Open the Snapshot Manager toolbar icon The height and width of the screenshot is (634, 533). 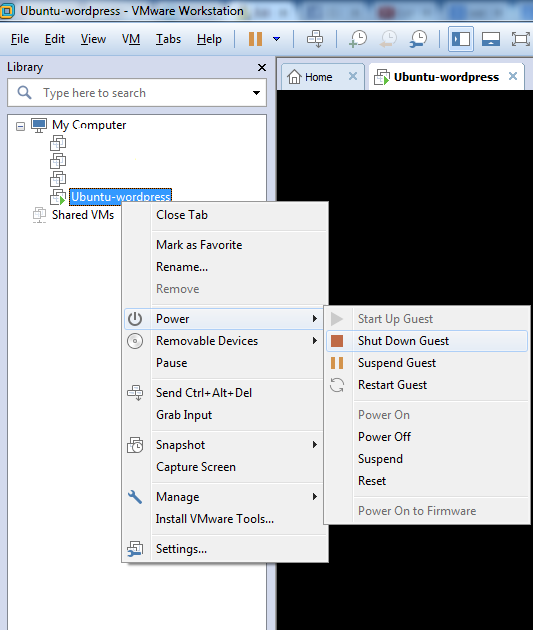pos(418,39)
